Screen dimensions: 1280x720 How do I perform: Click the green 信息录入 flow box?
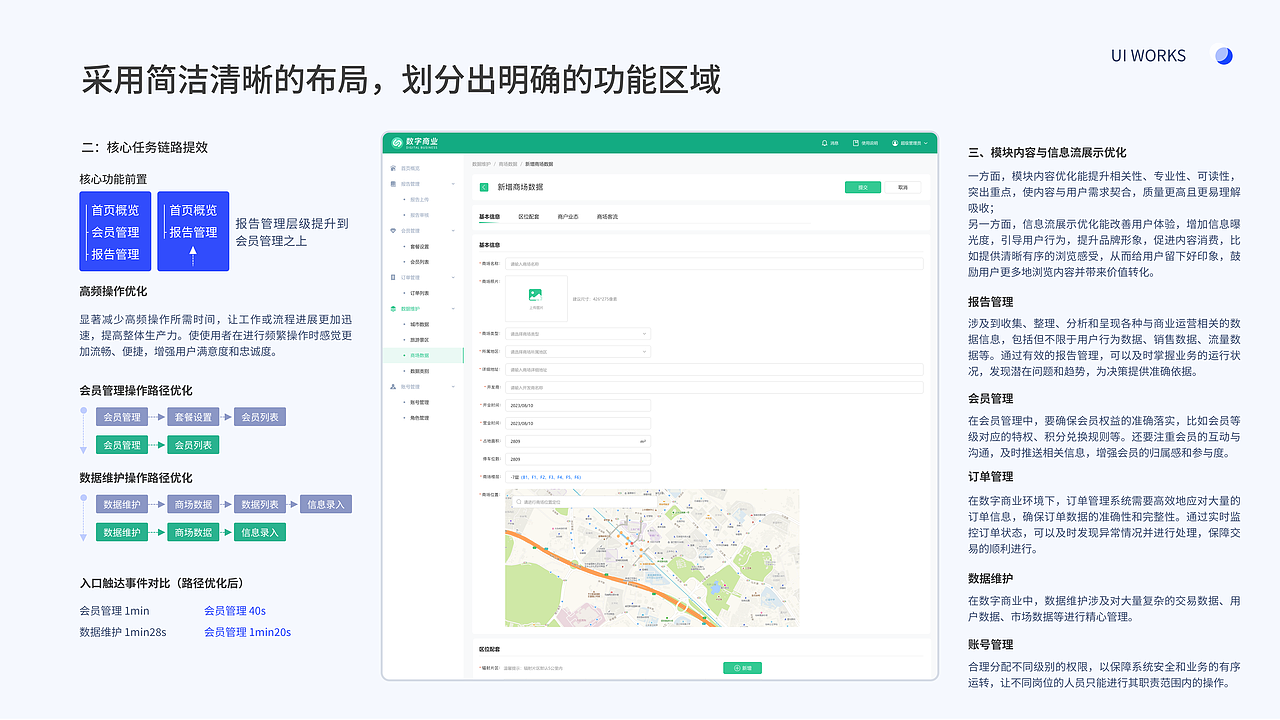pyautogui.click(x=260, y=533)
